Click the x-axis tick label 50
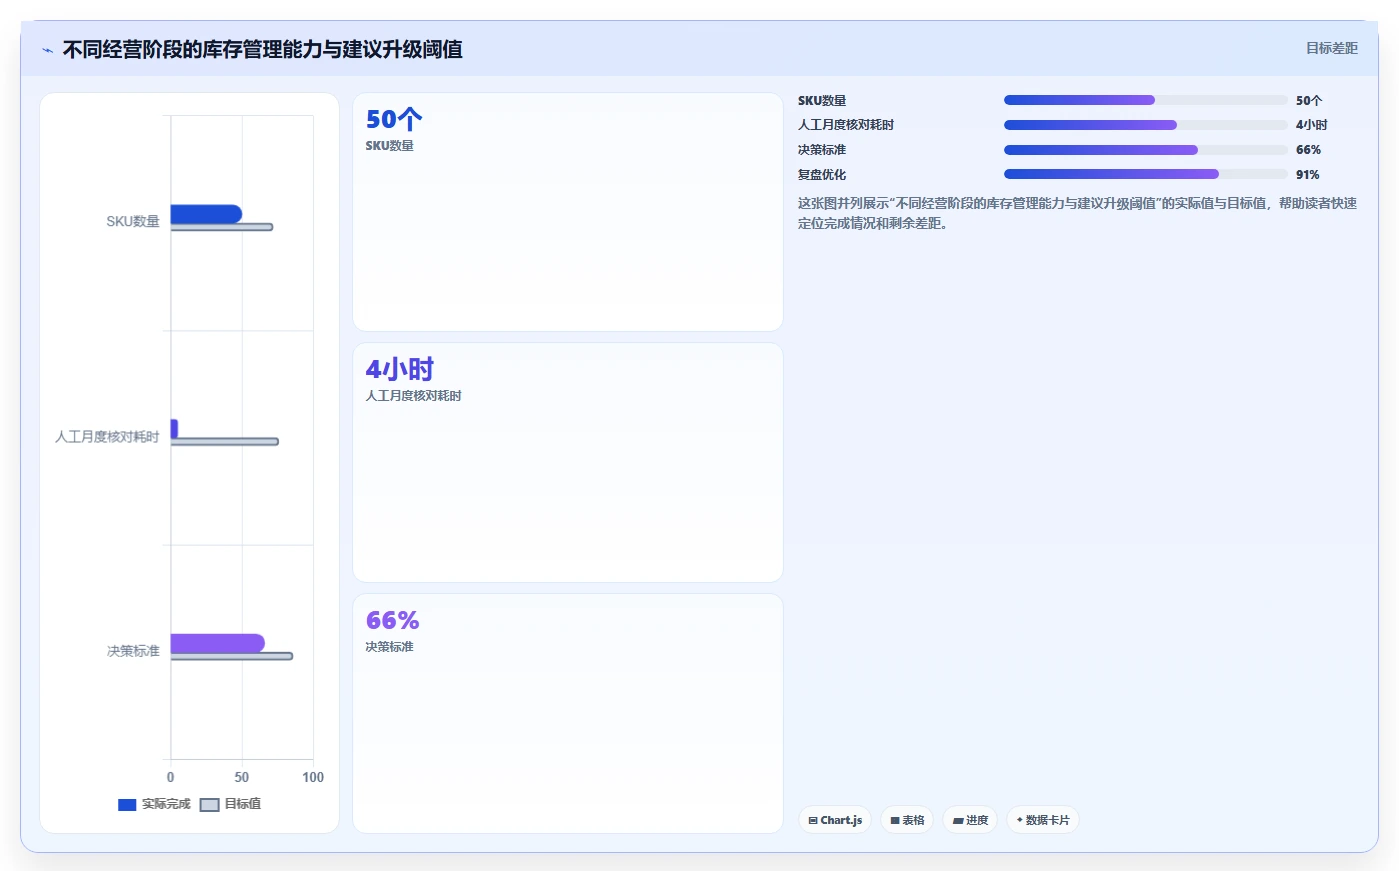 point(242,778)
